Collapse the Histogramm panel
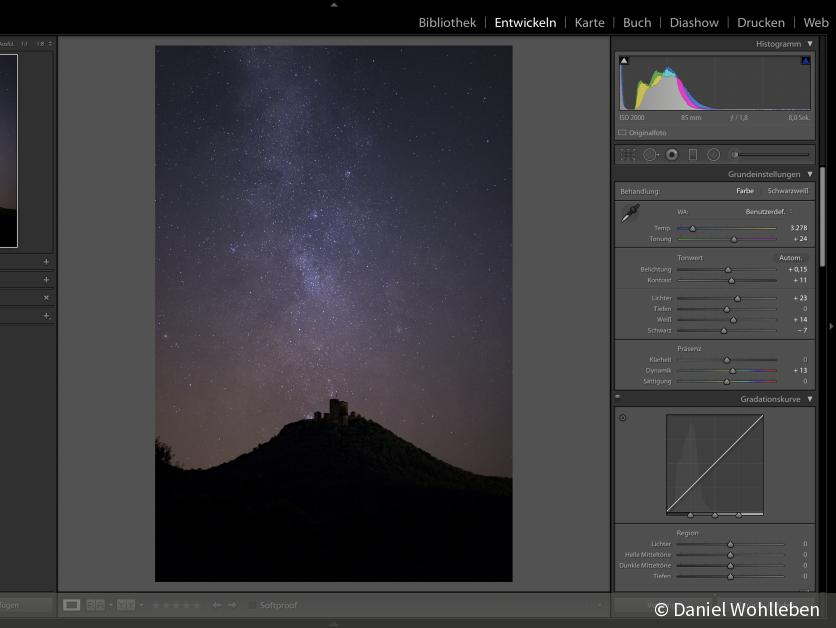836x628 pixels. click(x=810, y=44)
